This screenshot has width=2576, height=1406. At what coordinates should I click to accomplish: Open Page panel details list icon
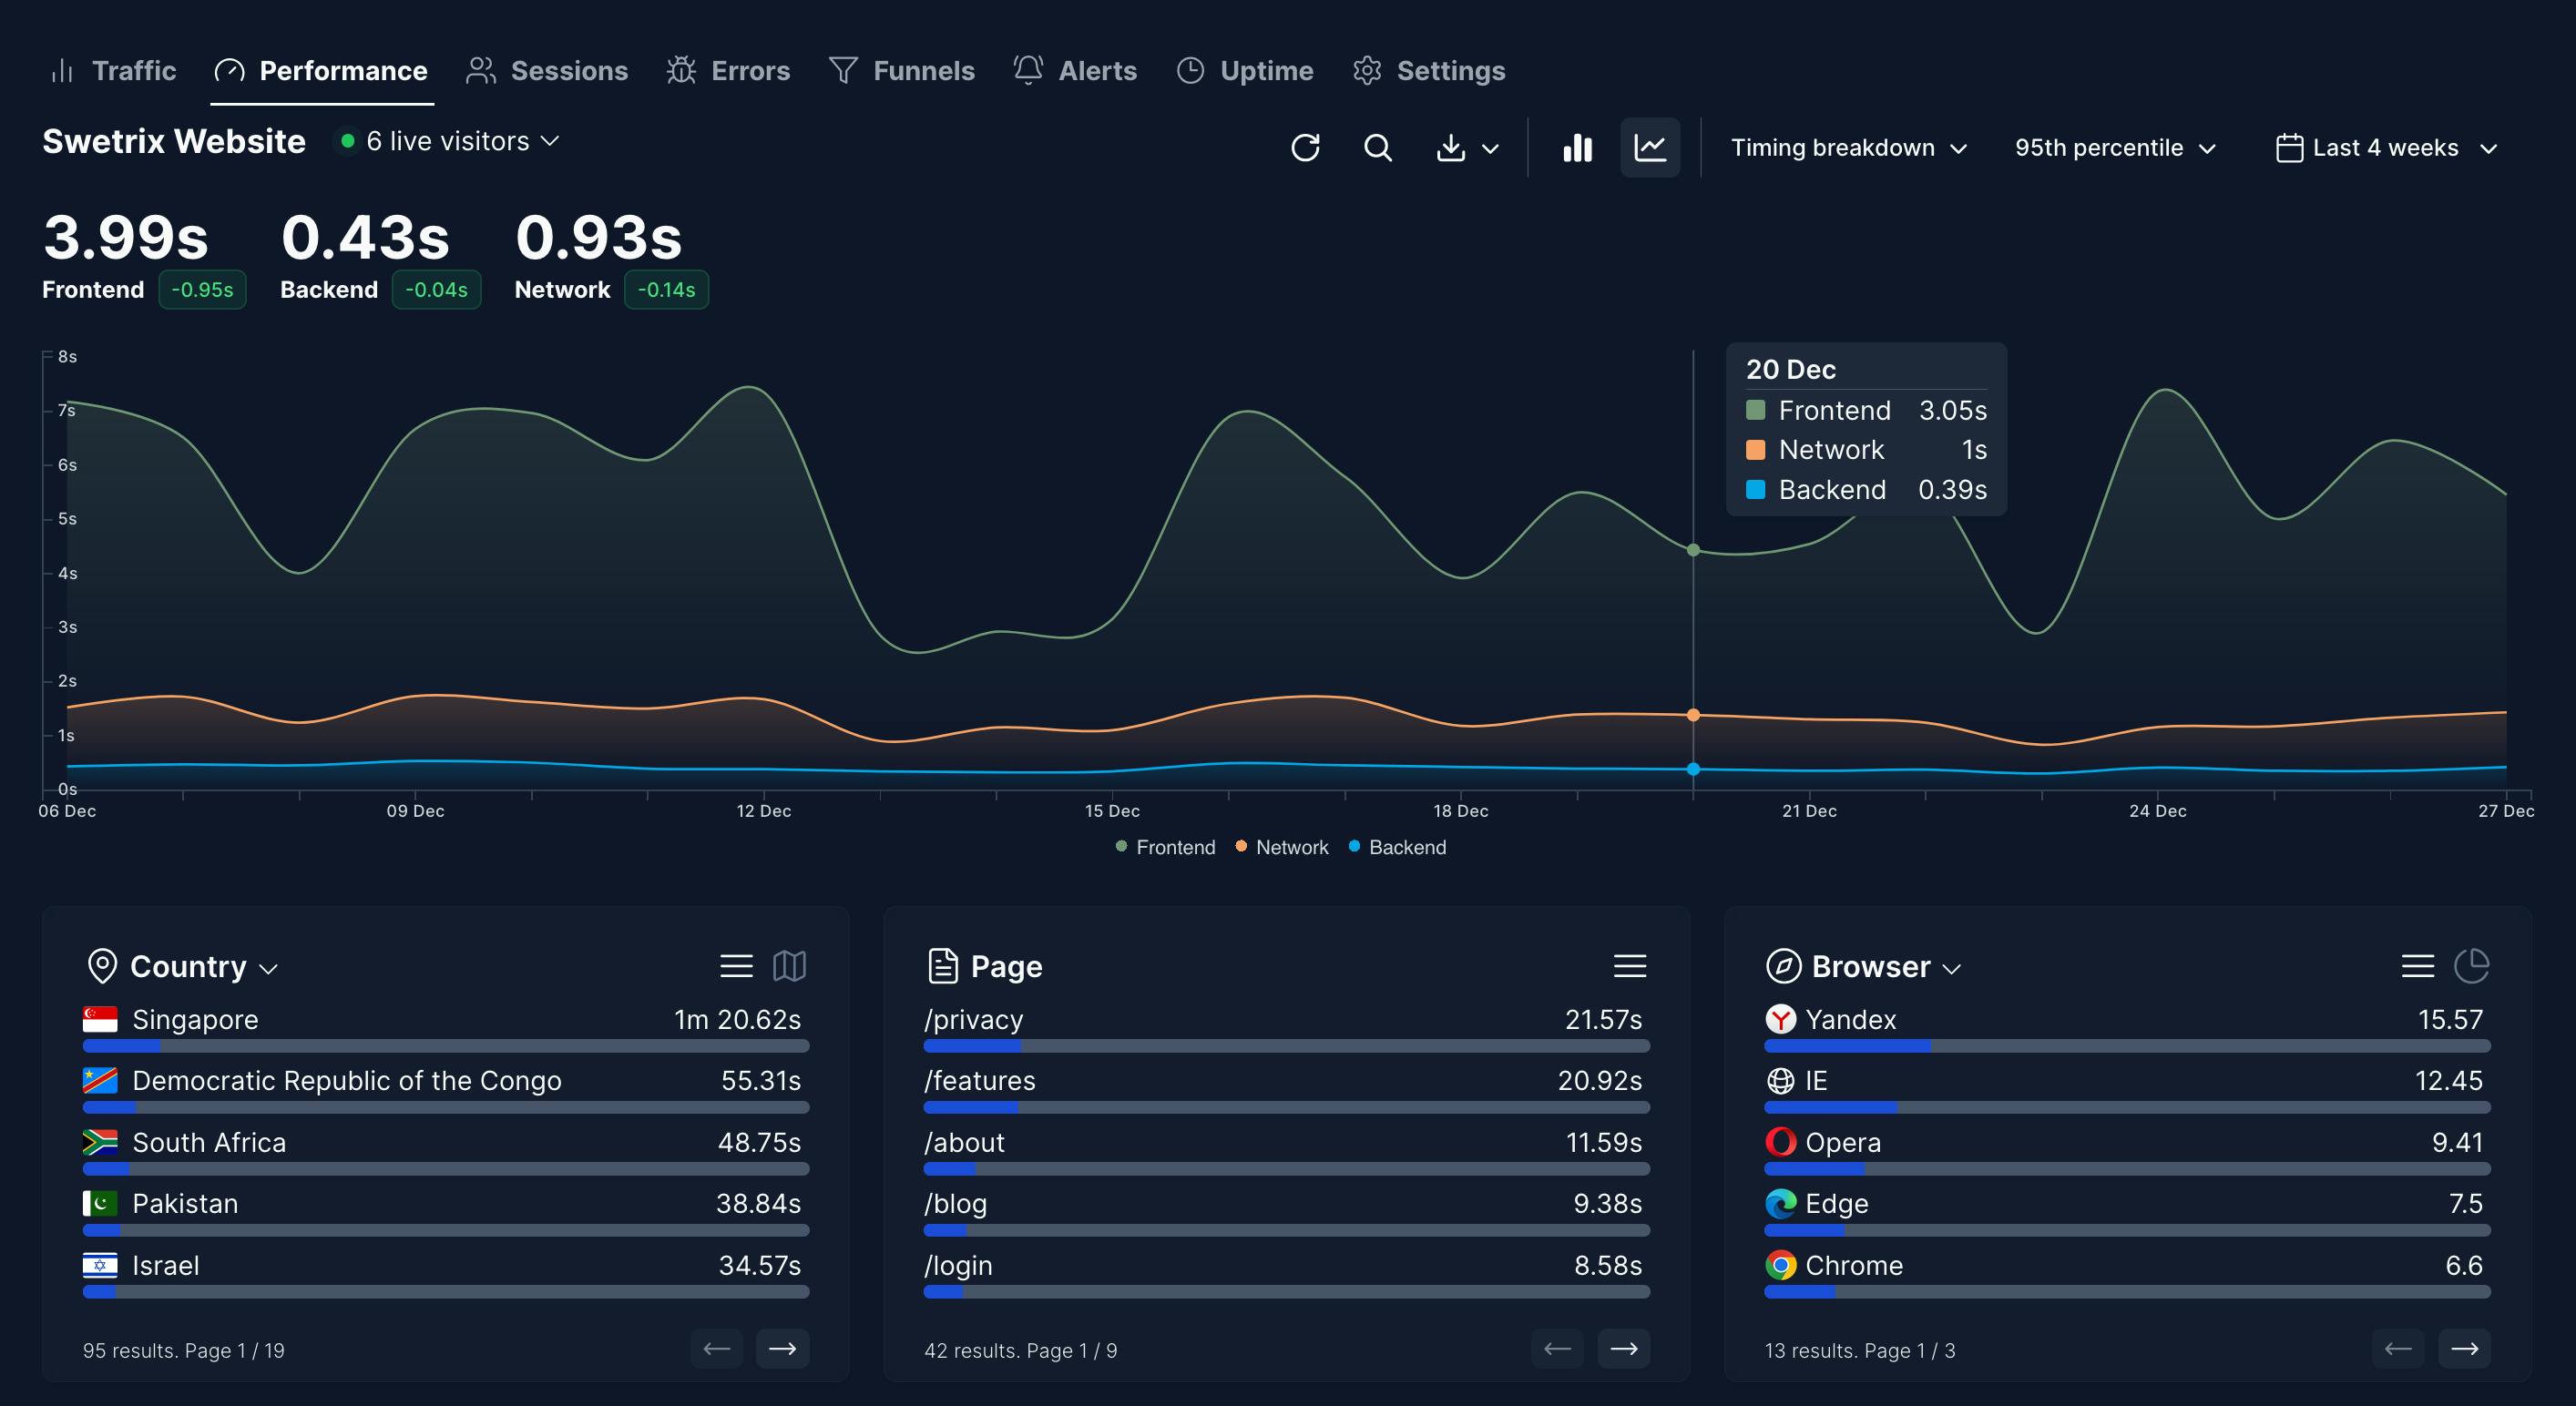pyautogui.click(x=1630, y=966)
